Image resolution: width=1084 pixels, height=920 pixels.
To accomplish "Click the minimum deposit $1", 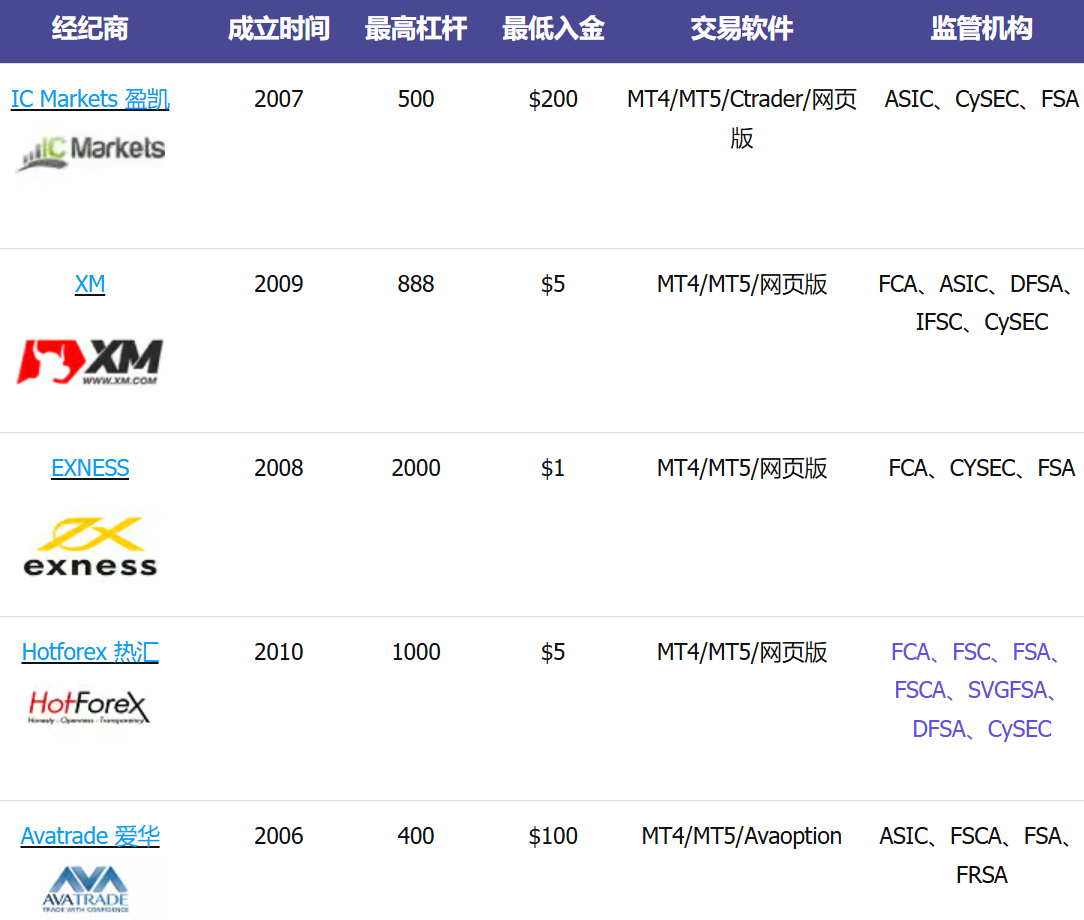I will tap(553, 468).
